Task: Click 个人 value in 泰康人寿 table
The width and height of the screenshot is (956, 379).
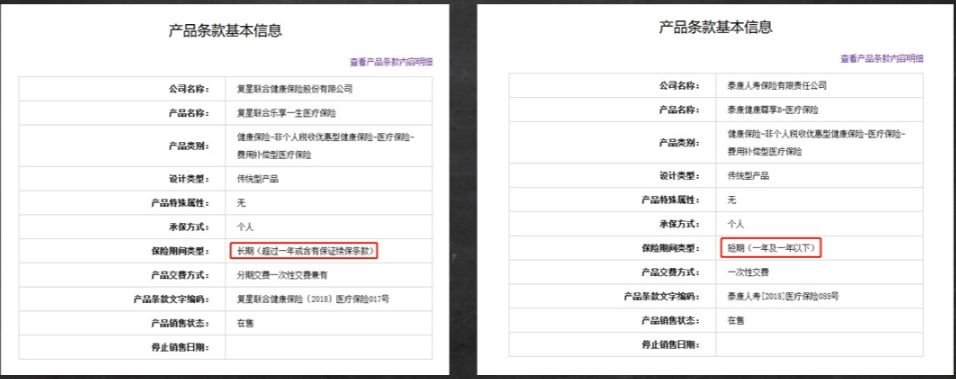Action: [x=735, y=224]
